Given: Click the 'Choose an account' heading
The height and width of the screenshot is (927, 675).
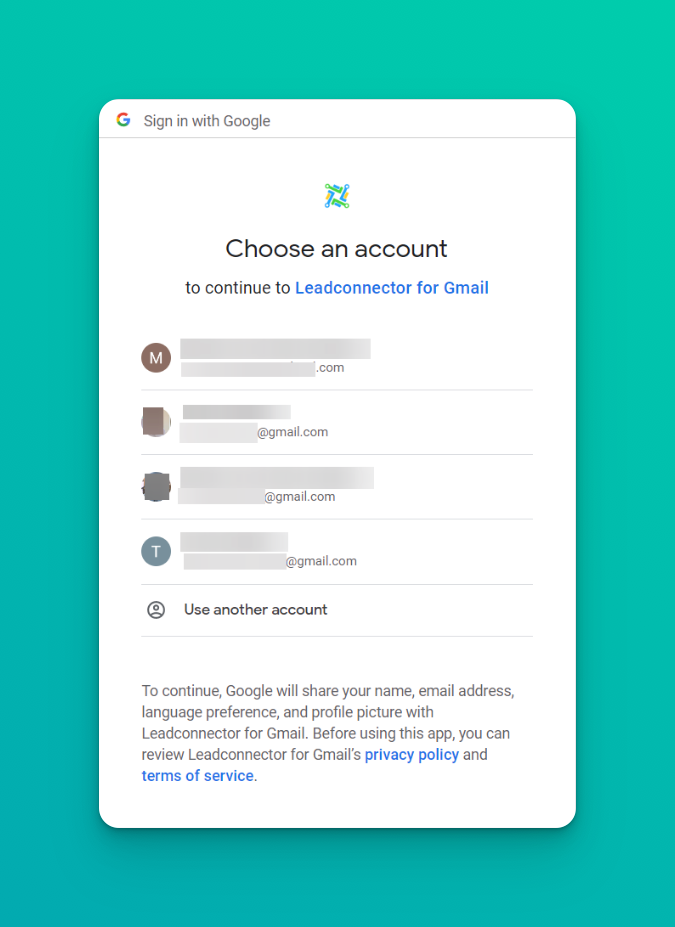Looking at the screenshot, I should 336,249.
